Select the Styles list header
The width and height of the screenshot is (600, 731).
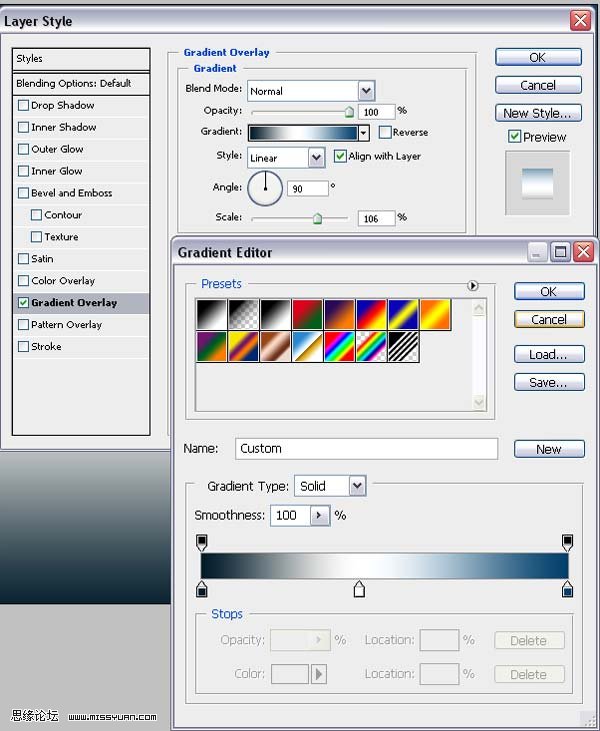tap(81, 59)
